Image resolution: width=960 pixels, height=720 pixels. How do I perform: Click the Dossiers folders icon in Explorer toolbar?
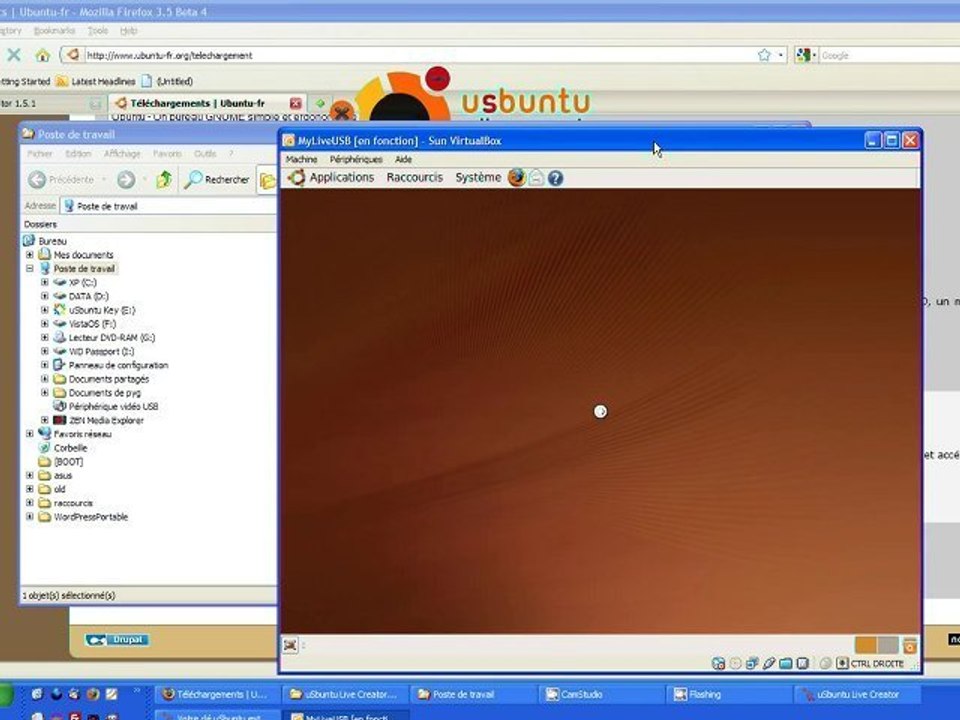[x=268, y=180]
